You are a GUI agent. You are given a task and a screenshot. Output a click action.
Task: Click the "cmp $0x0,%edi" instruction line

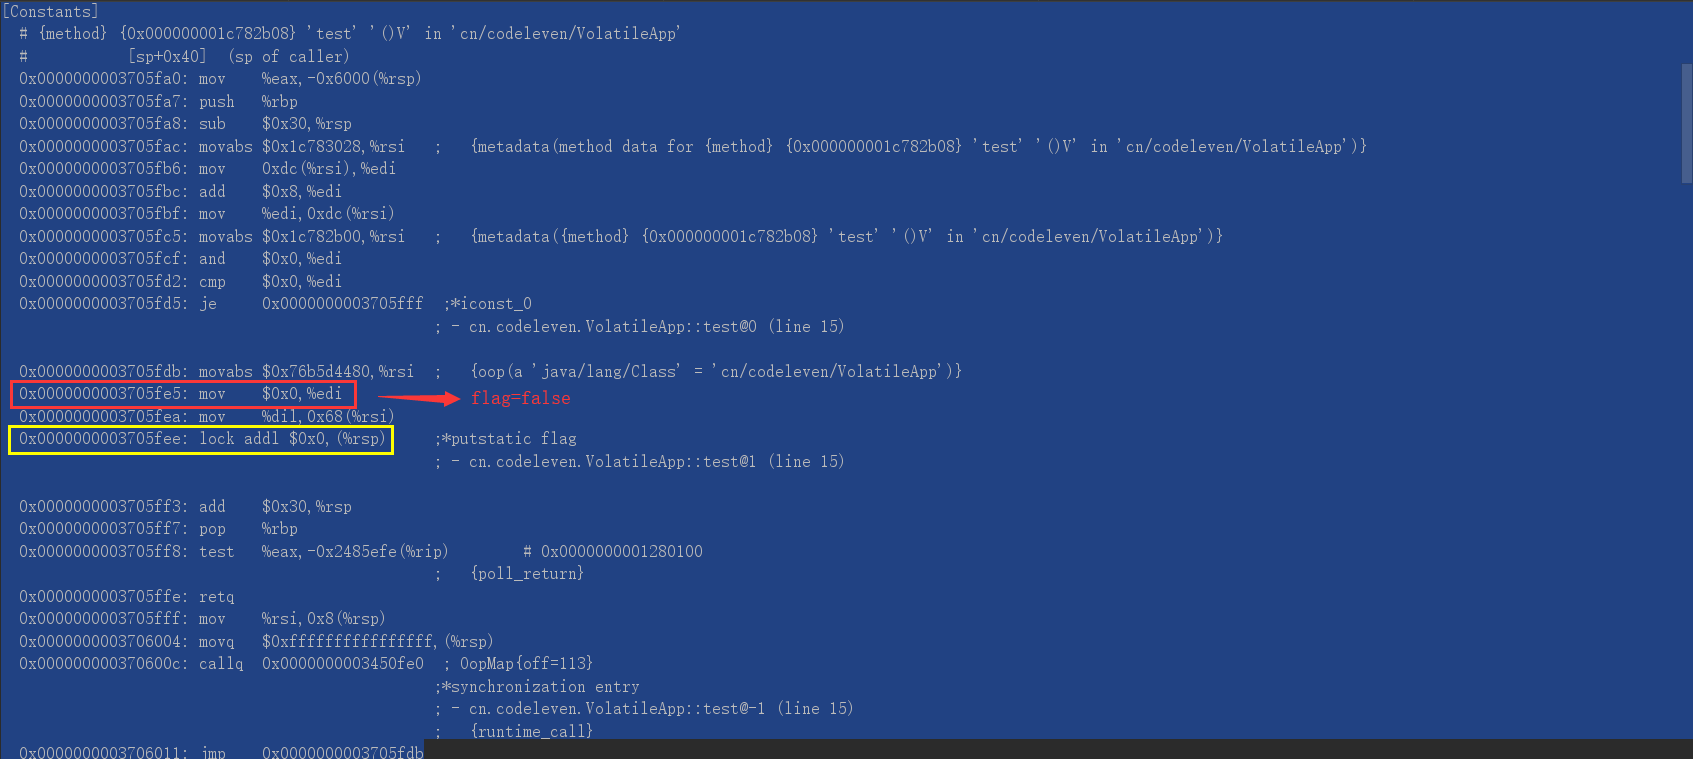pos(180,281)
